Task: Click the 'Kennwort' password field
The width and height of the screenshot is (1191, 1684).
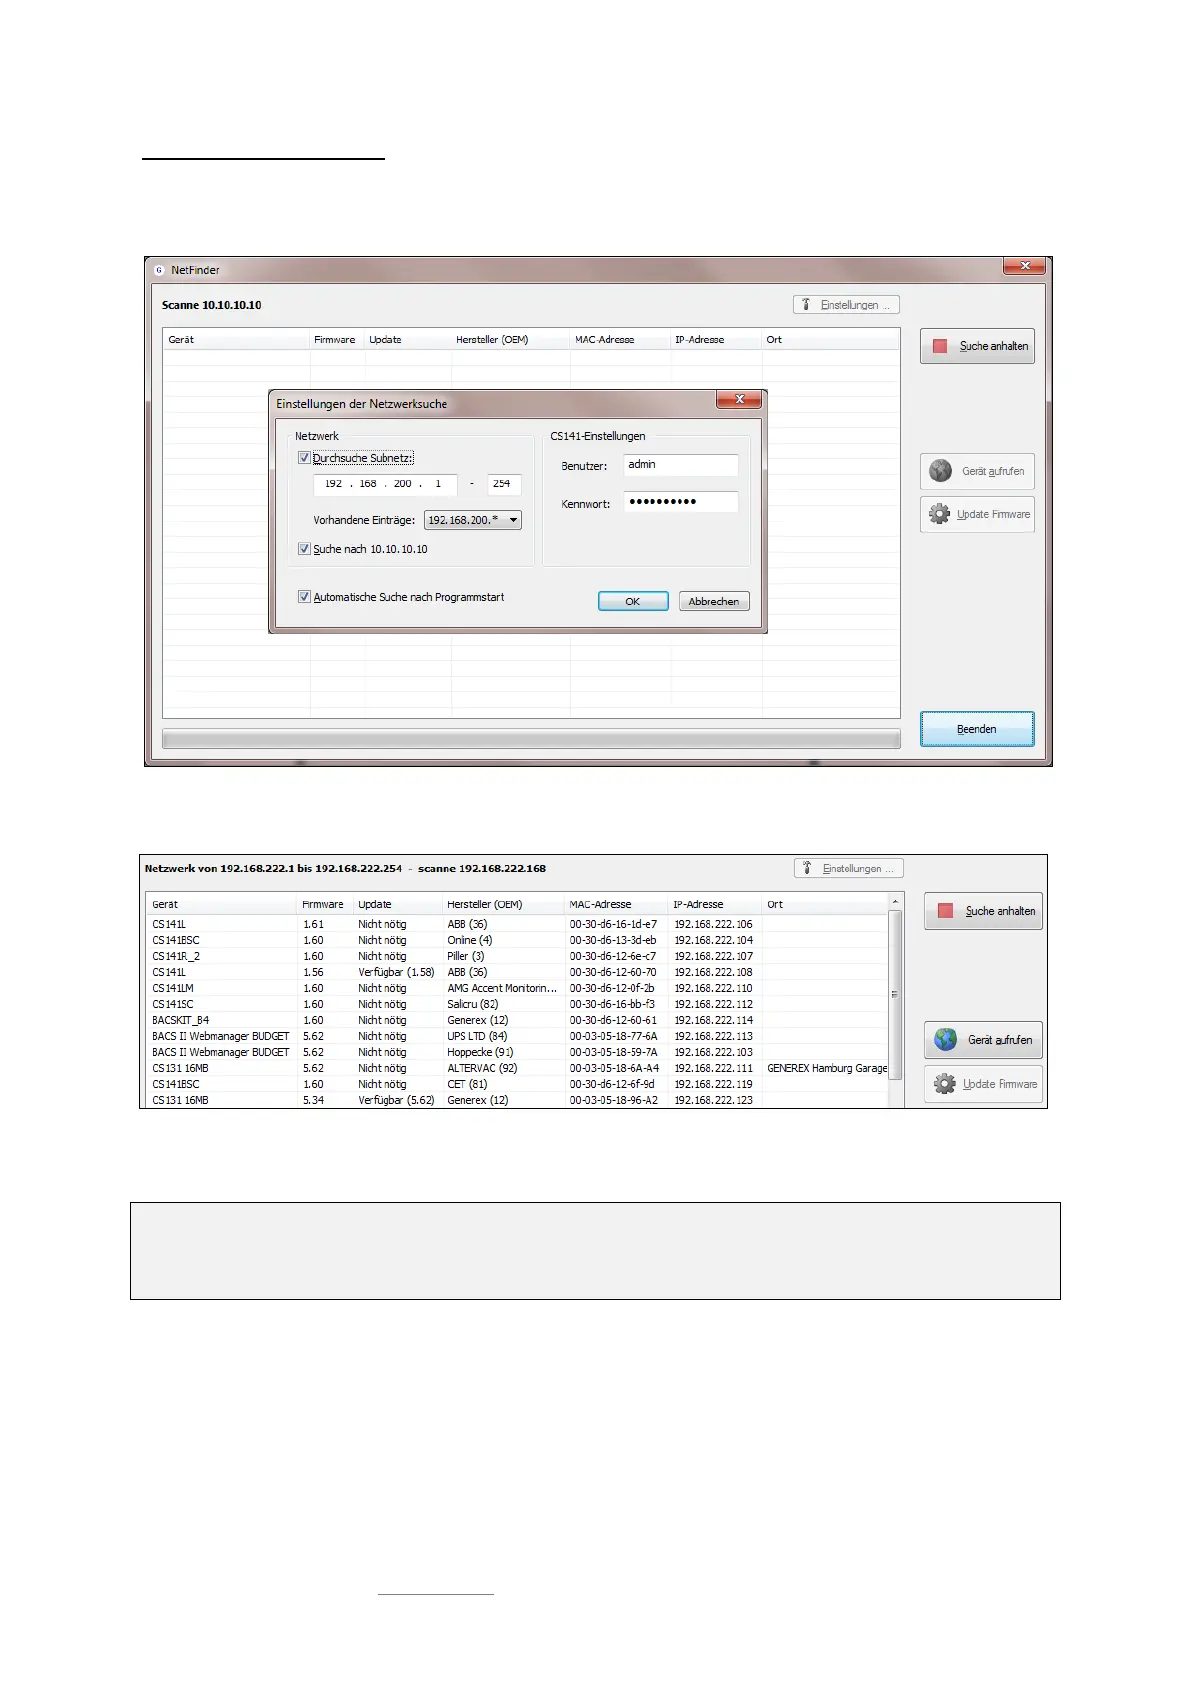Action: (x=681, y=502)
